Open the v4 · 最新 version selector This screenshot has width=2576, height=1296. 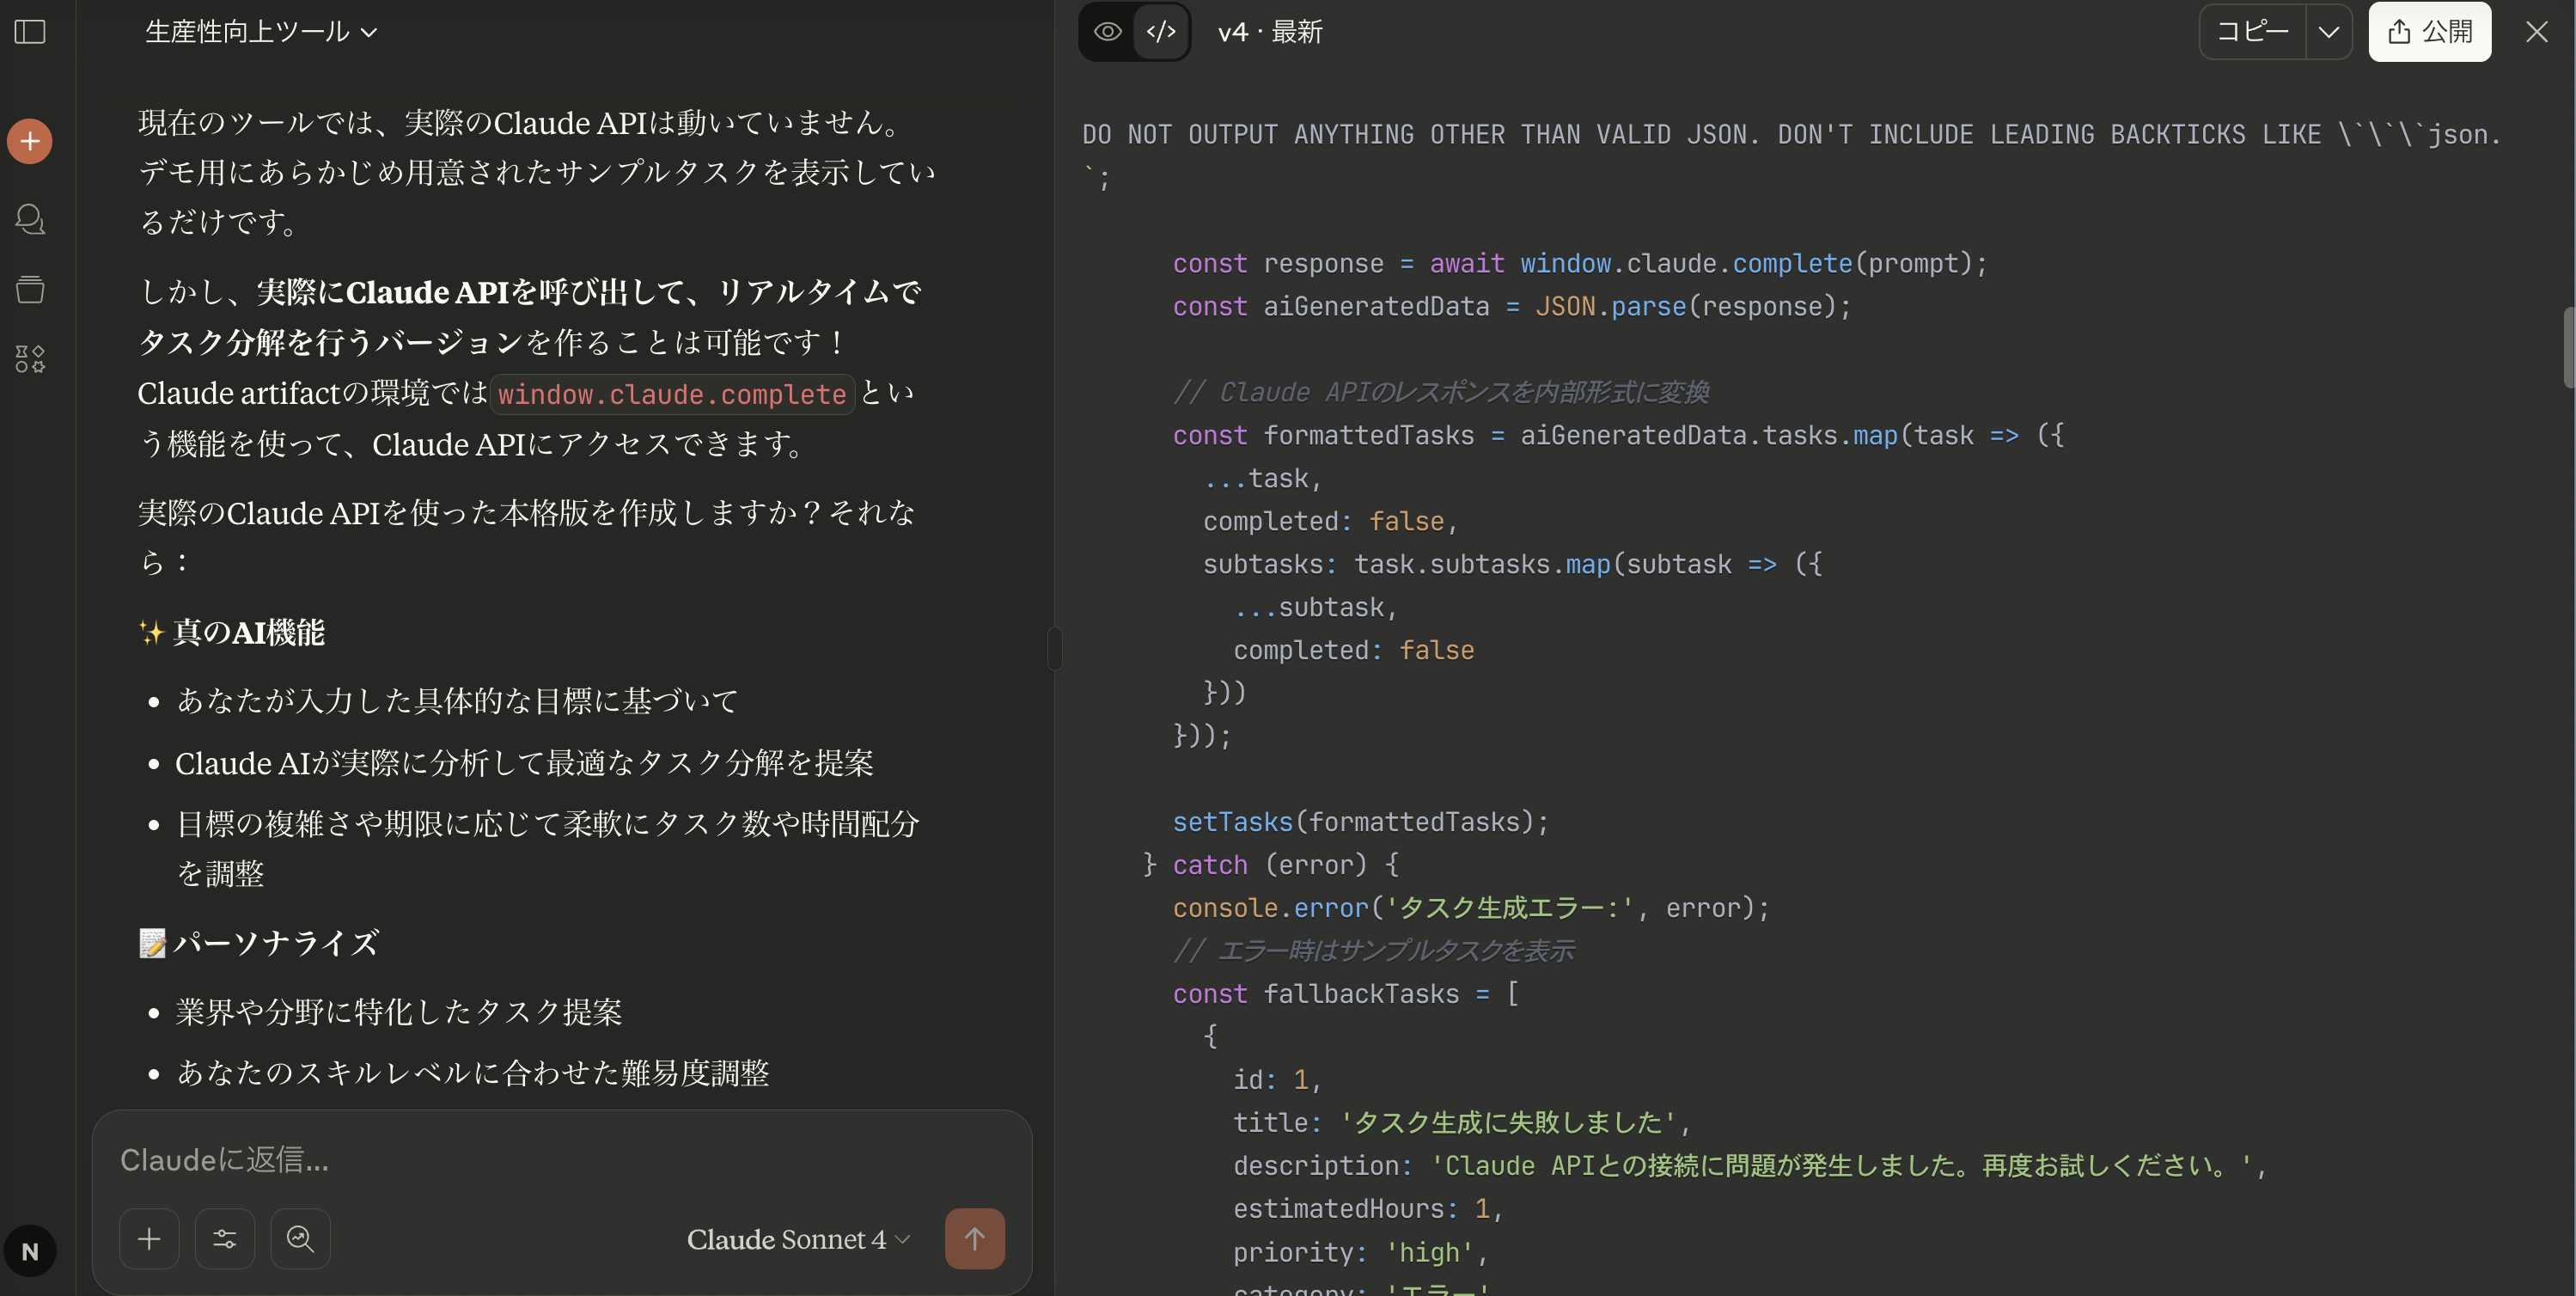[1270, 32]
